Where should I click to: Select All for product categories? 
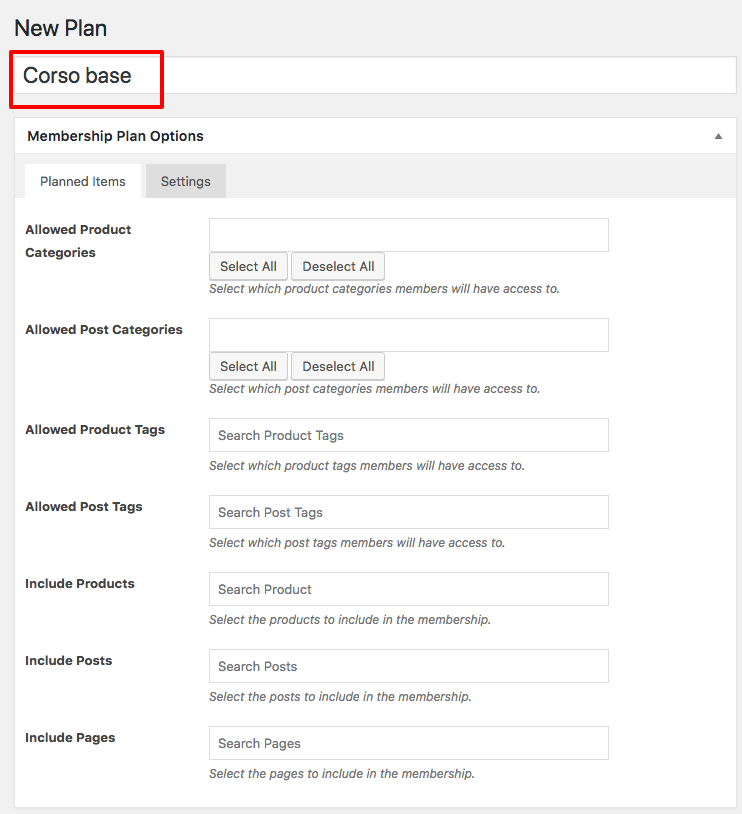[x=248, y=266]
